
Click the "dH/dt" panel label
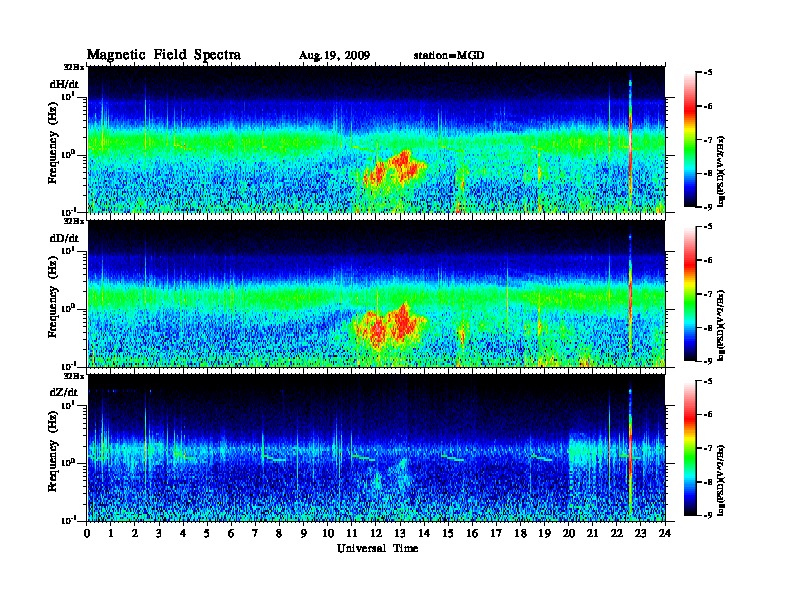[64, 84]
